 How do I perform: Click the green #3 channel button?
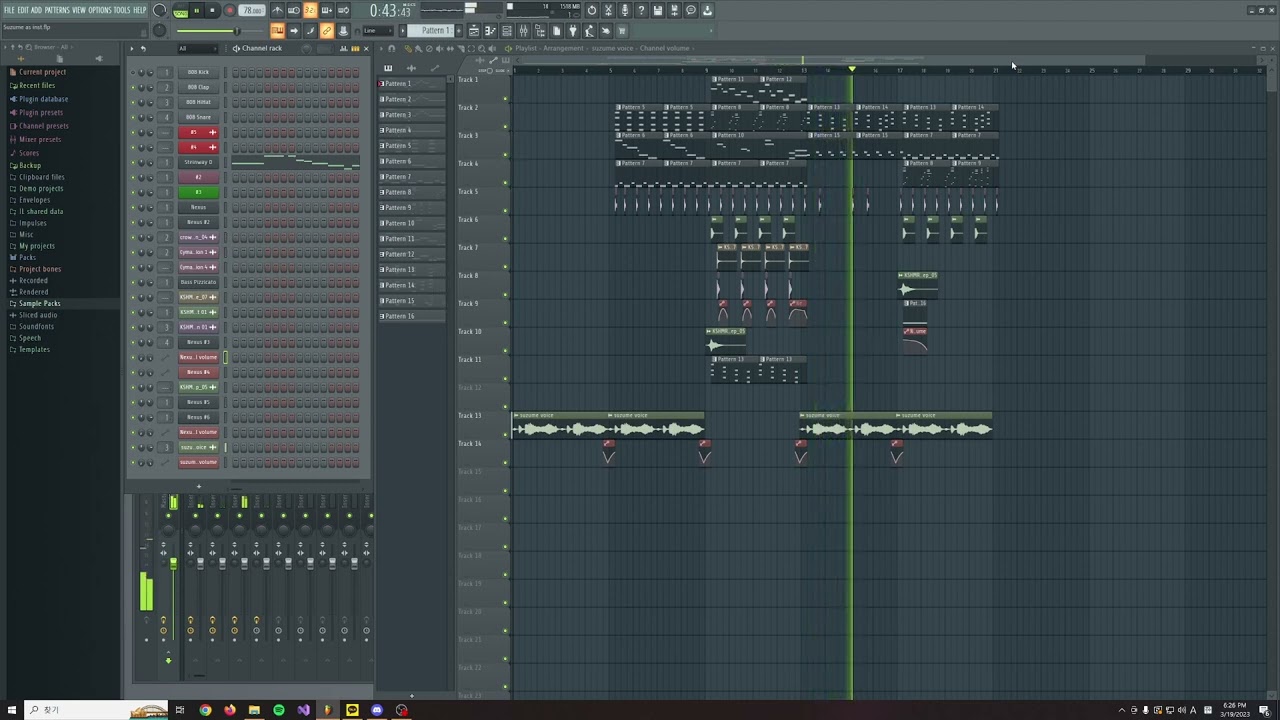click(x=198, y=192)
